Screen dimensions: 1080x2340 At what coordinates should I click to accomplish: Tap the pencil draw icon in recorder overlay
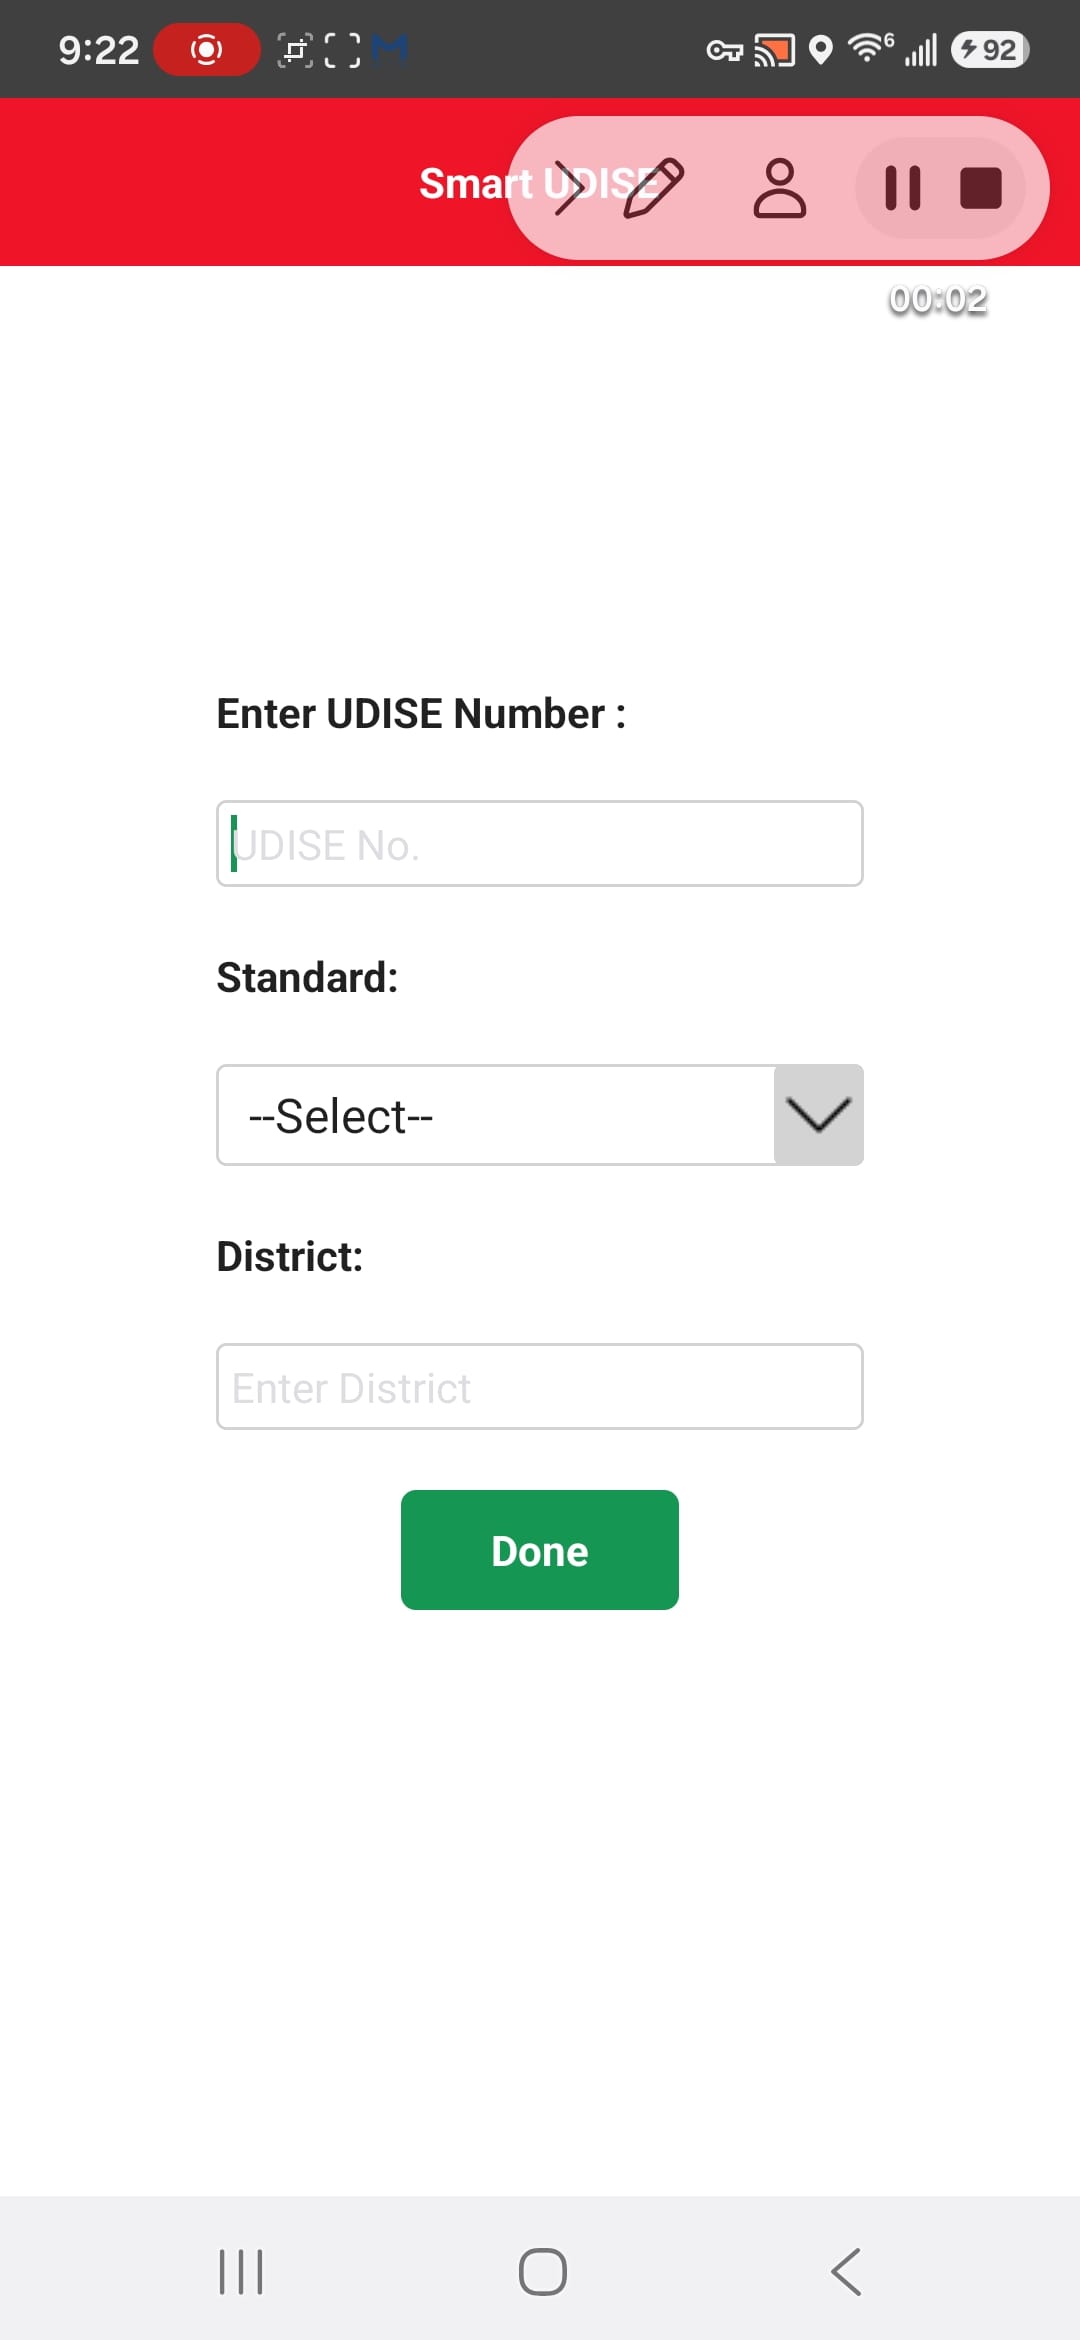pyautogui.click(x=653, y=188)
